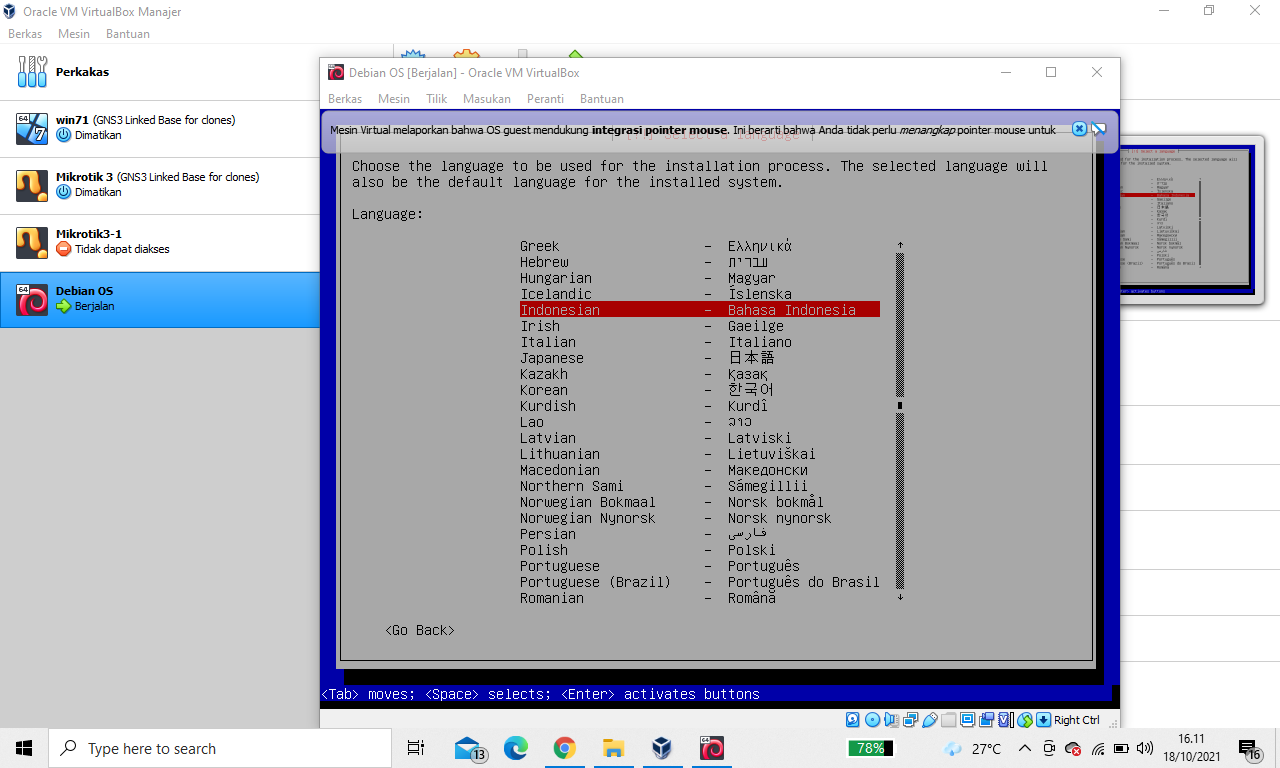The width and height of the screenshot is (1280, 768).
Task: Choose Lithuanian in the language list
Action: point(699,454)
